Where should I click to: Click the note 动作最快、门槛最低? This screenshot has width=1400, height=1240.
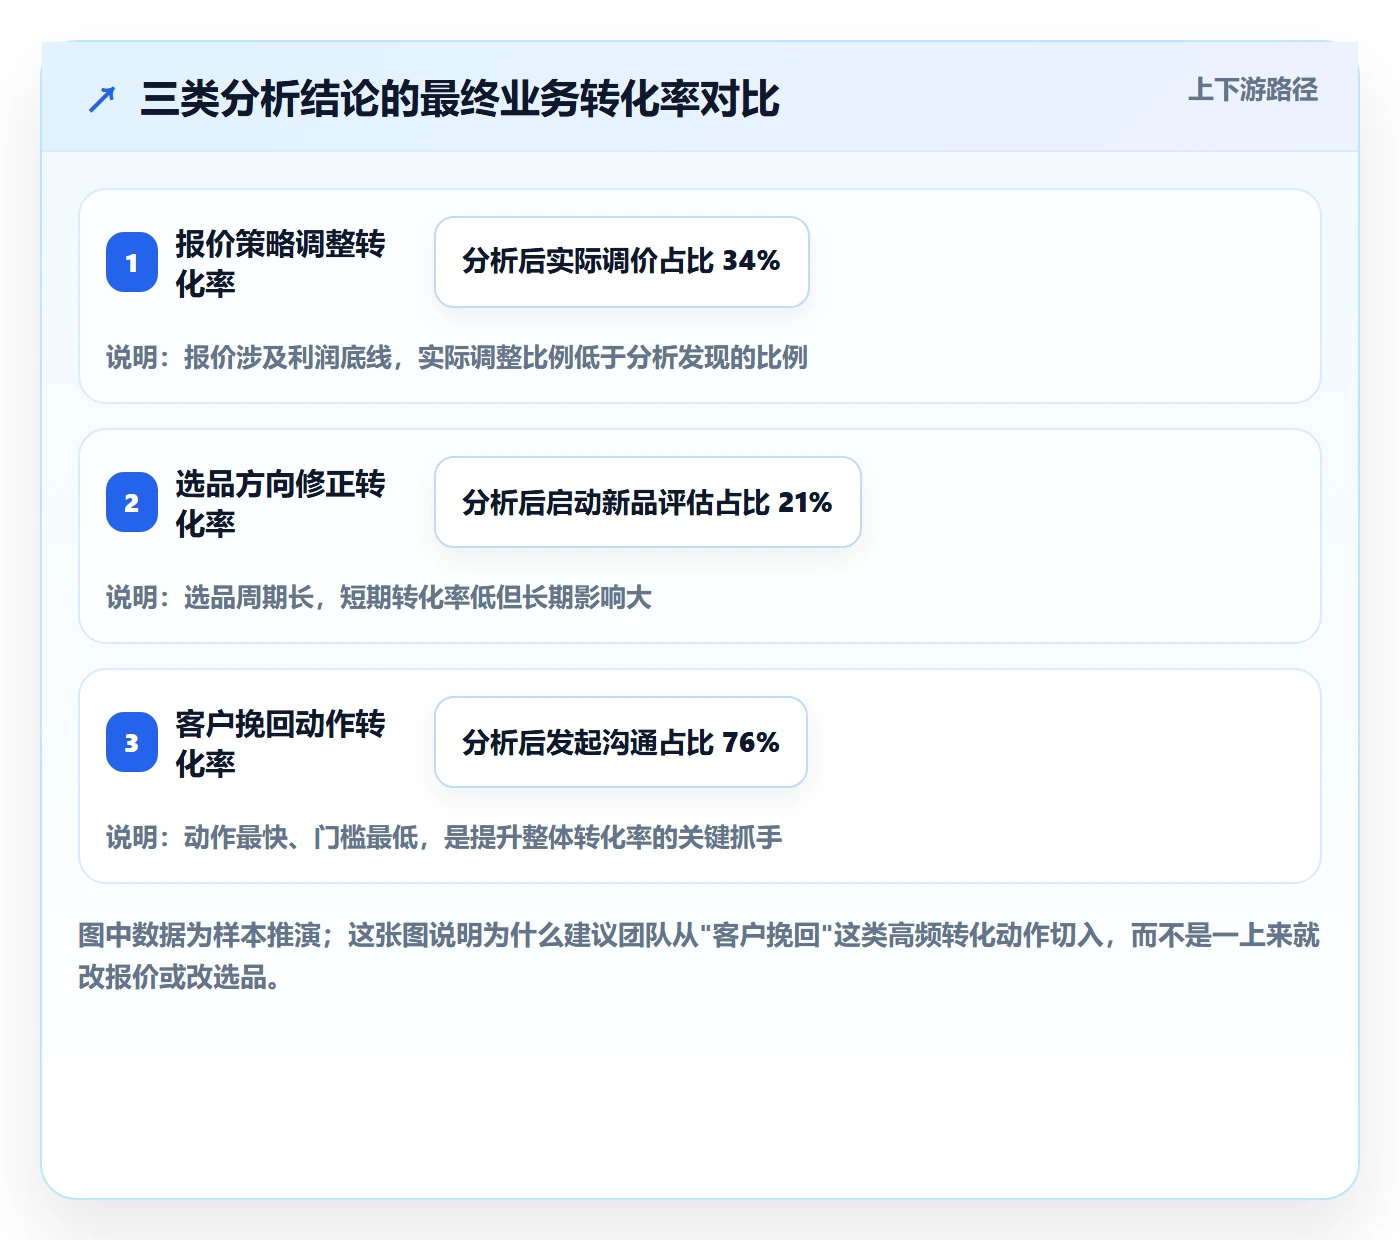(x=444, y=837)
